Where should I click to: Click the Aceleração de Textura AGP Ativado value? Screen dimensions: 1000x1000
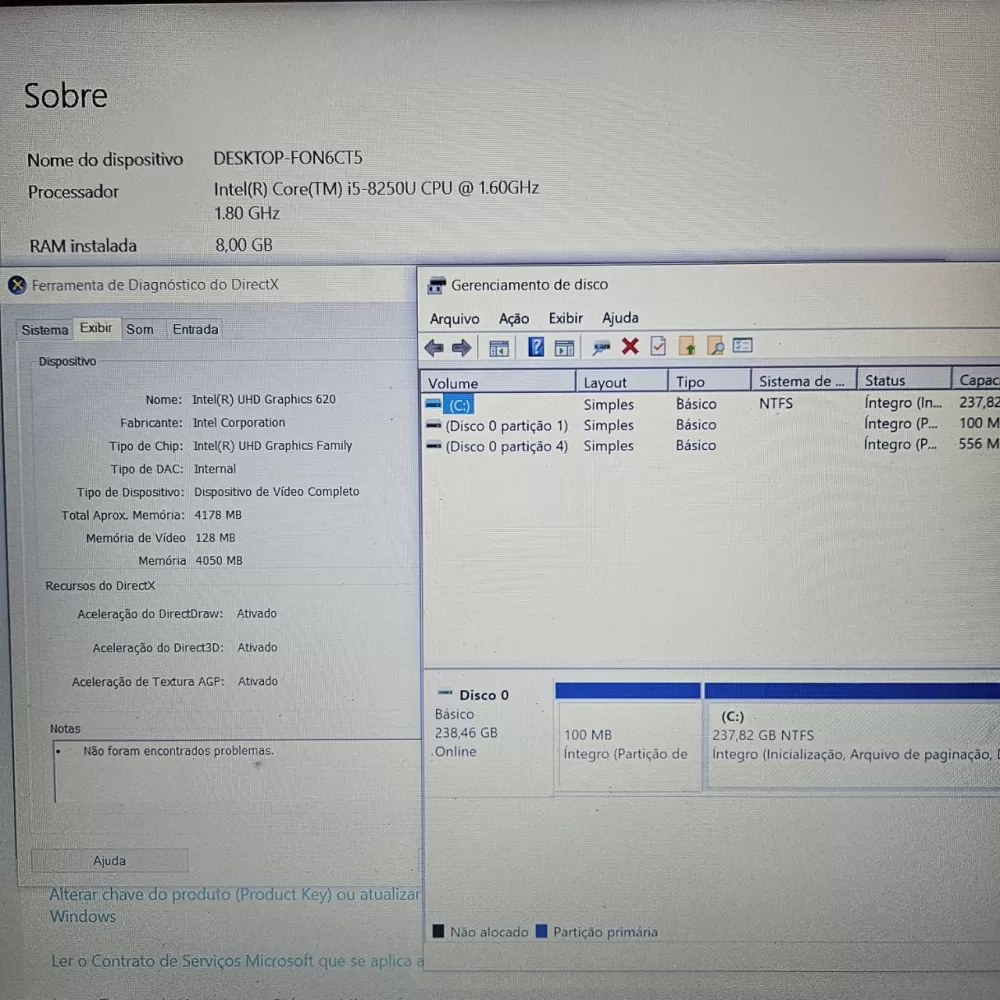pos(258,681)
